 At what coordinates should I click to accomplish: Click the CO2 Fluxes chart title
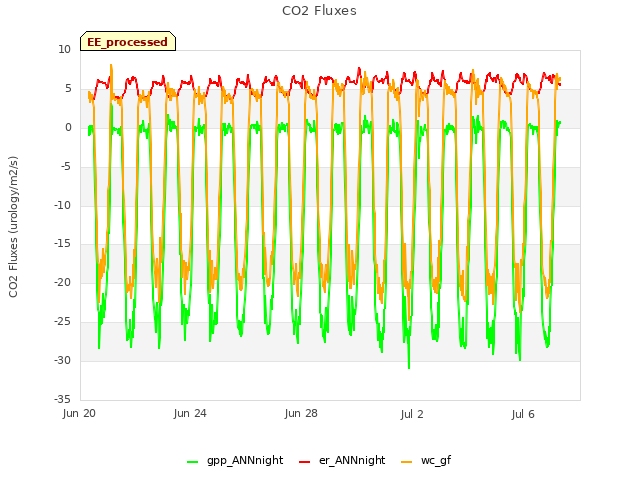319,11
